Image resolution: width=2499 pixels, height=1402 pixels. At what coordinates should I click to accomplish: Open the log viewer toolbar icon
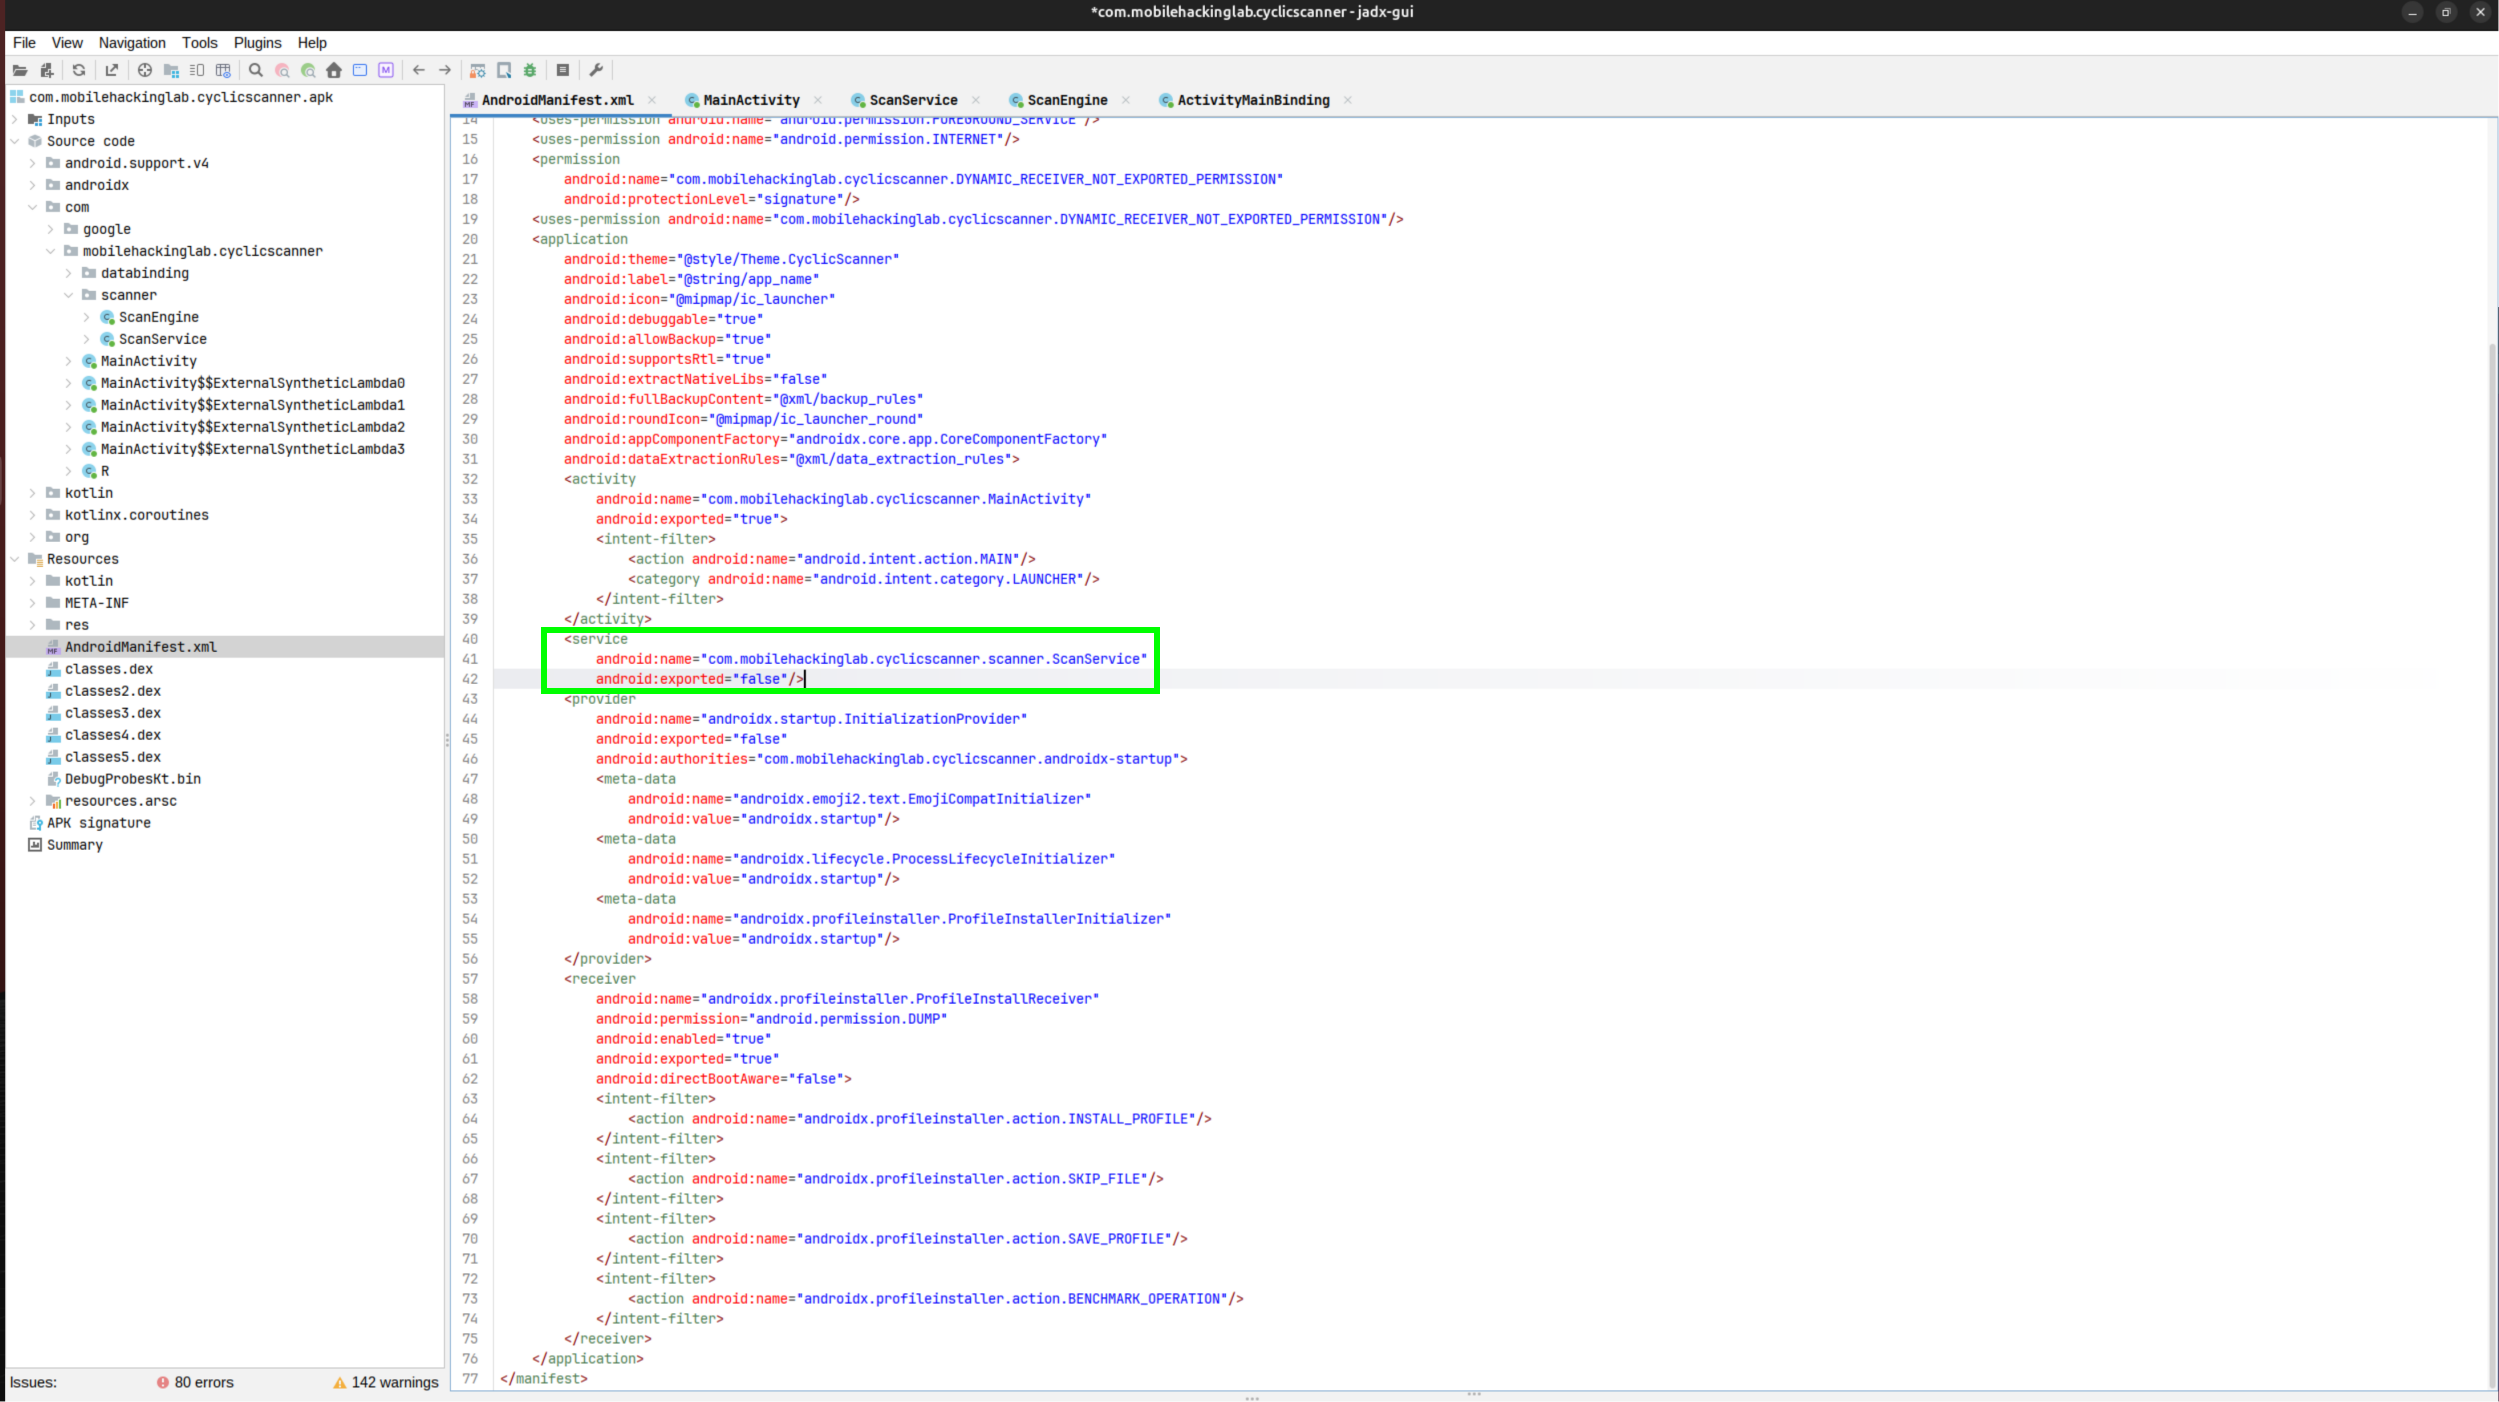point(563,70)
